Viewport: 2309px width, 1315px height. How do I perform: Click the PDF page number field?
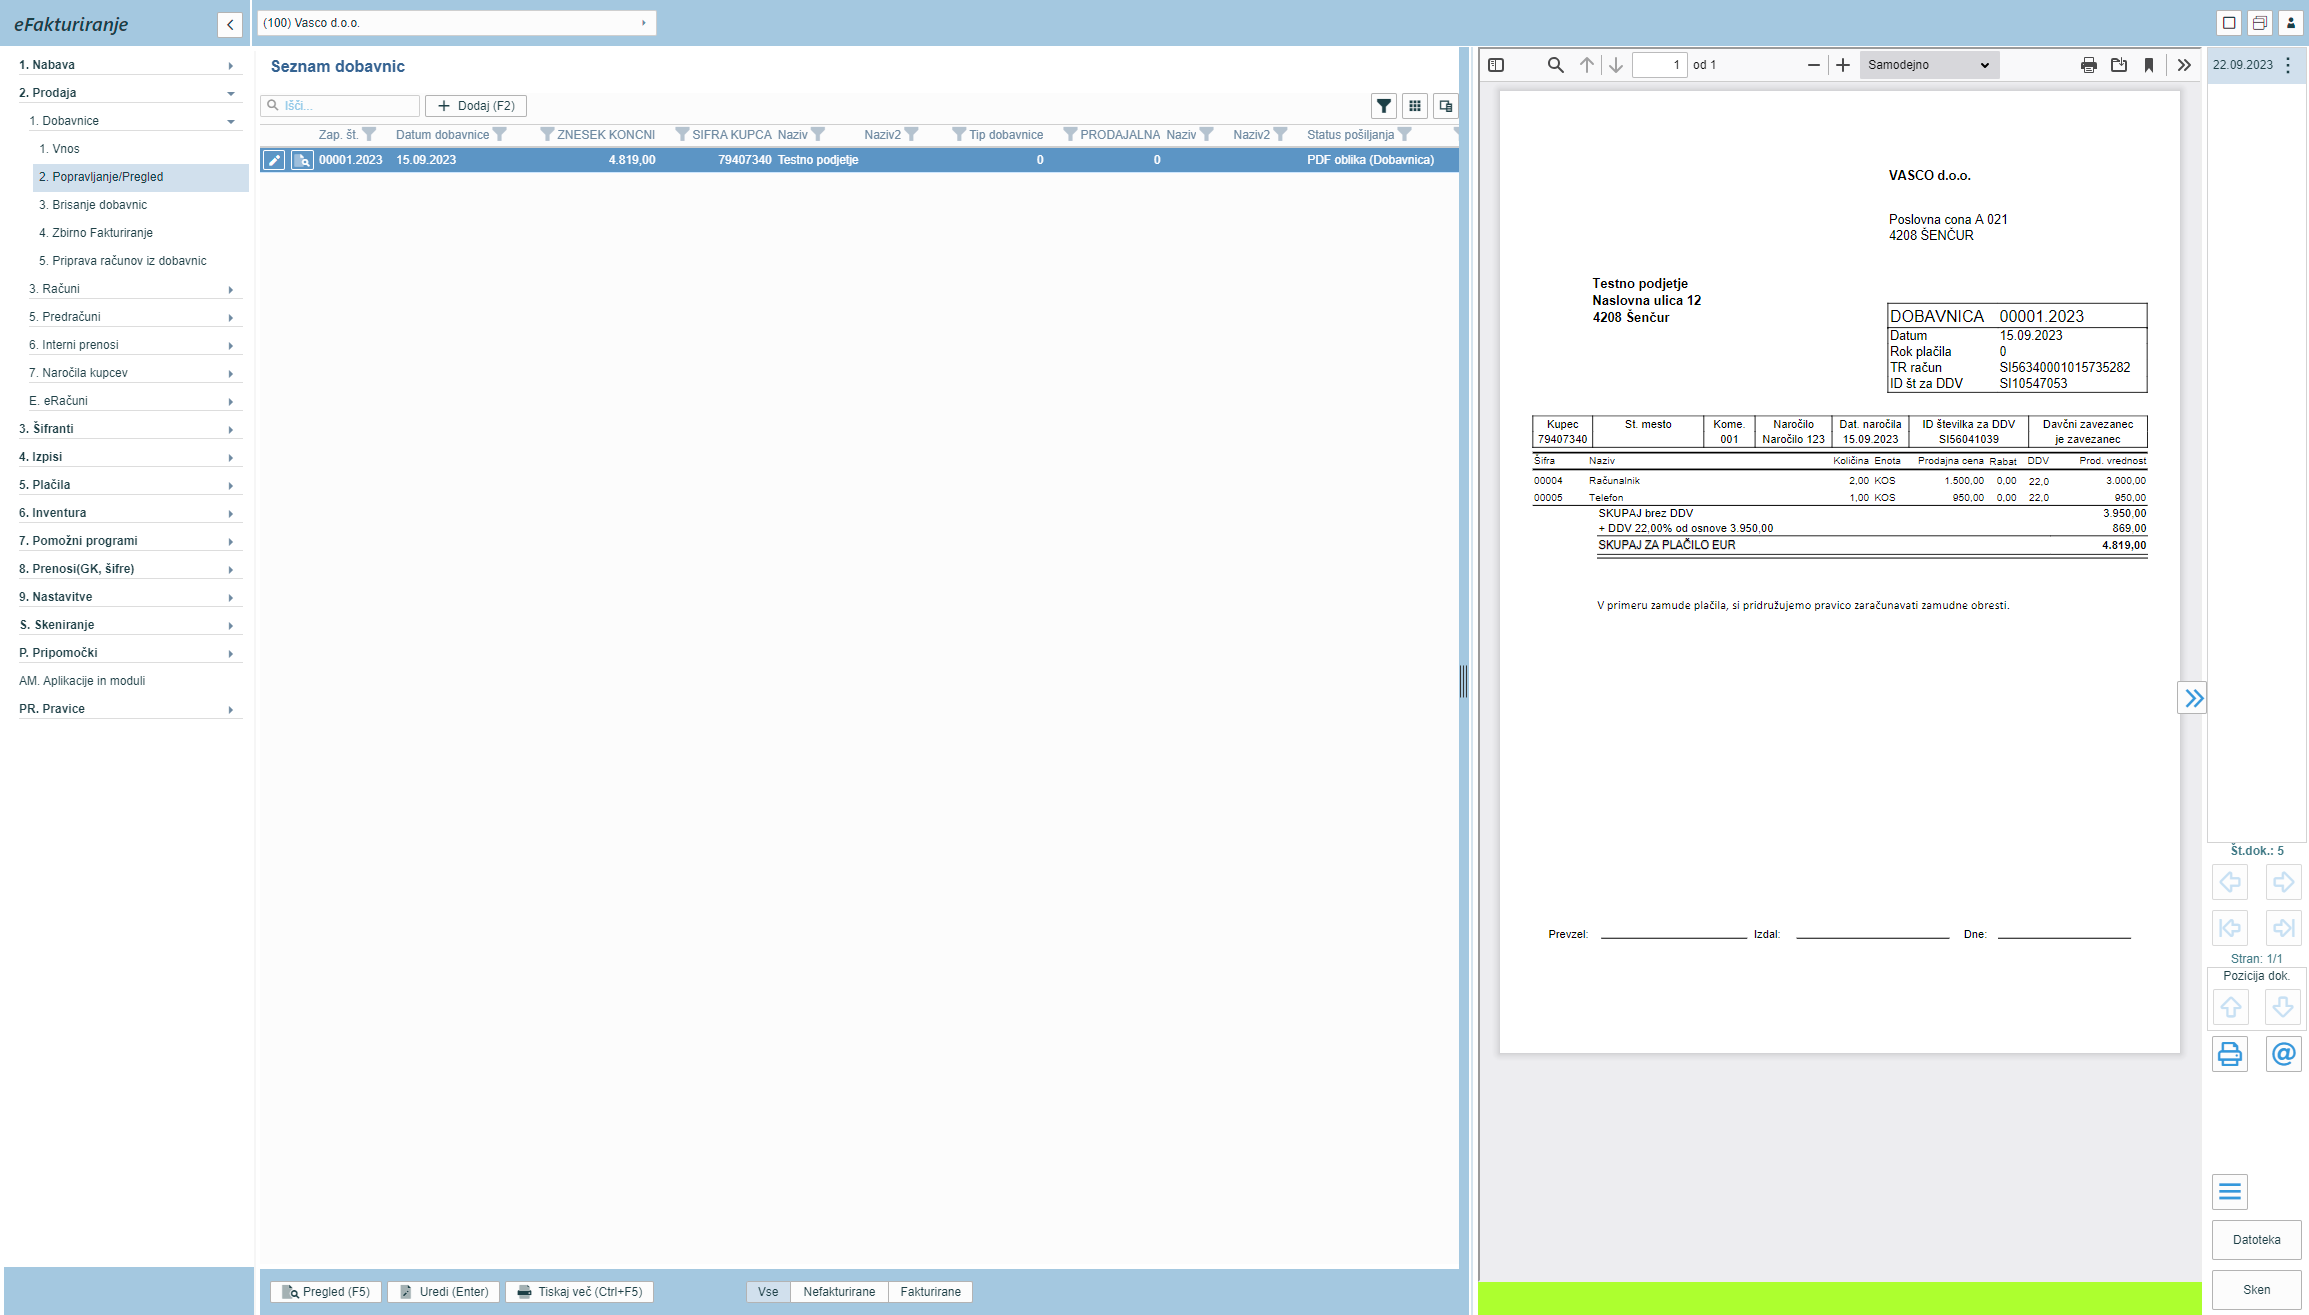pyautogui.click(x=1660, y=65)
